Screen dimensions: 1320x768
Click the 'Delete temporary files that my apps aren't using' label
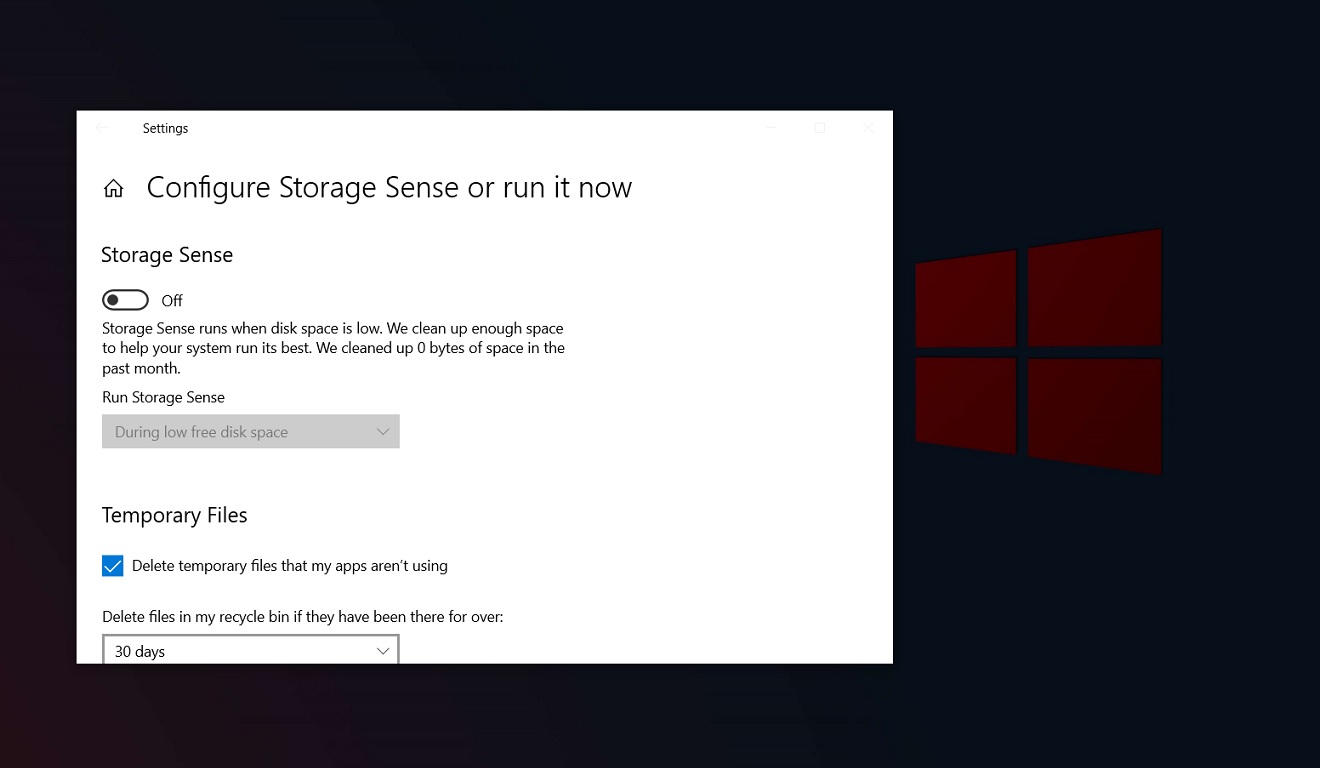pos(290,566)
